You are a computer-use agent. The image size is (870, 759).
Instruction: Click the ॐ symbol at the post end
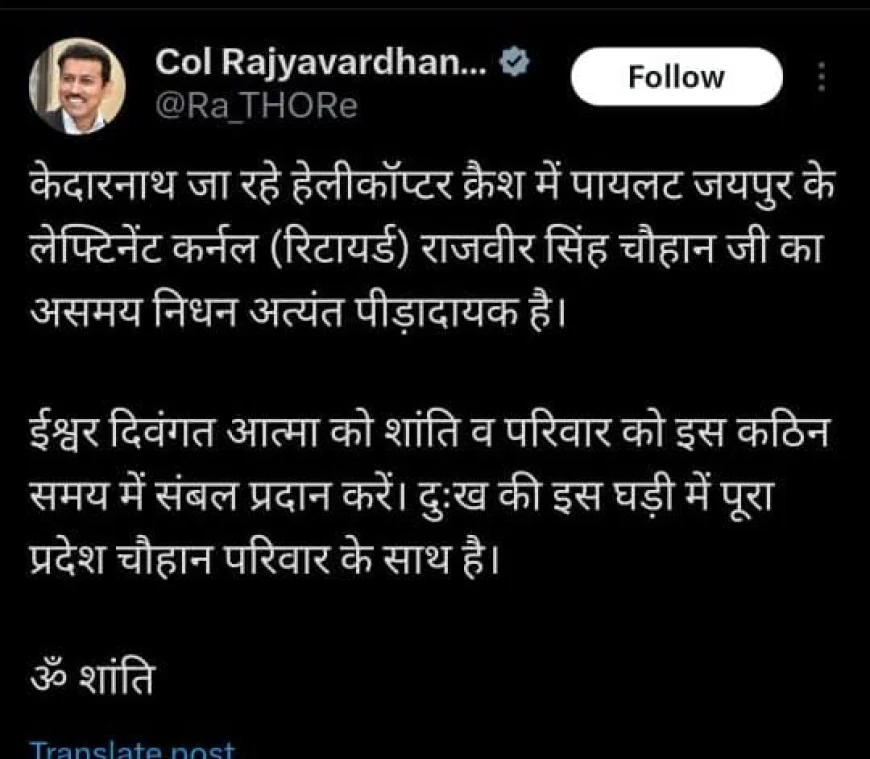coord(49,677)
